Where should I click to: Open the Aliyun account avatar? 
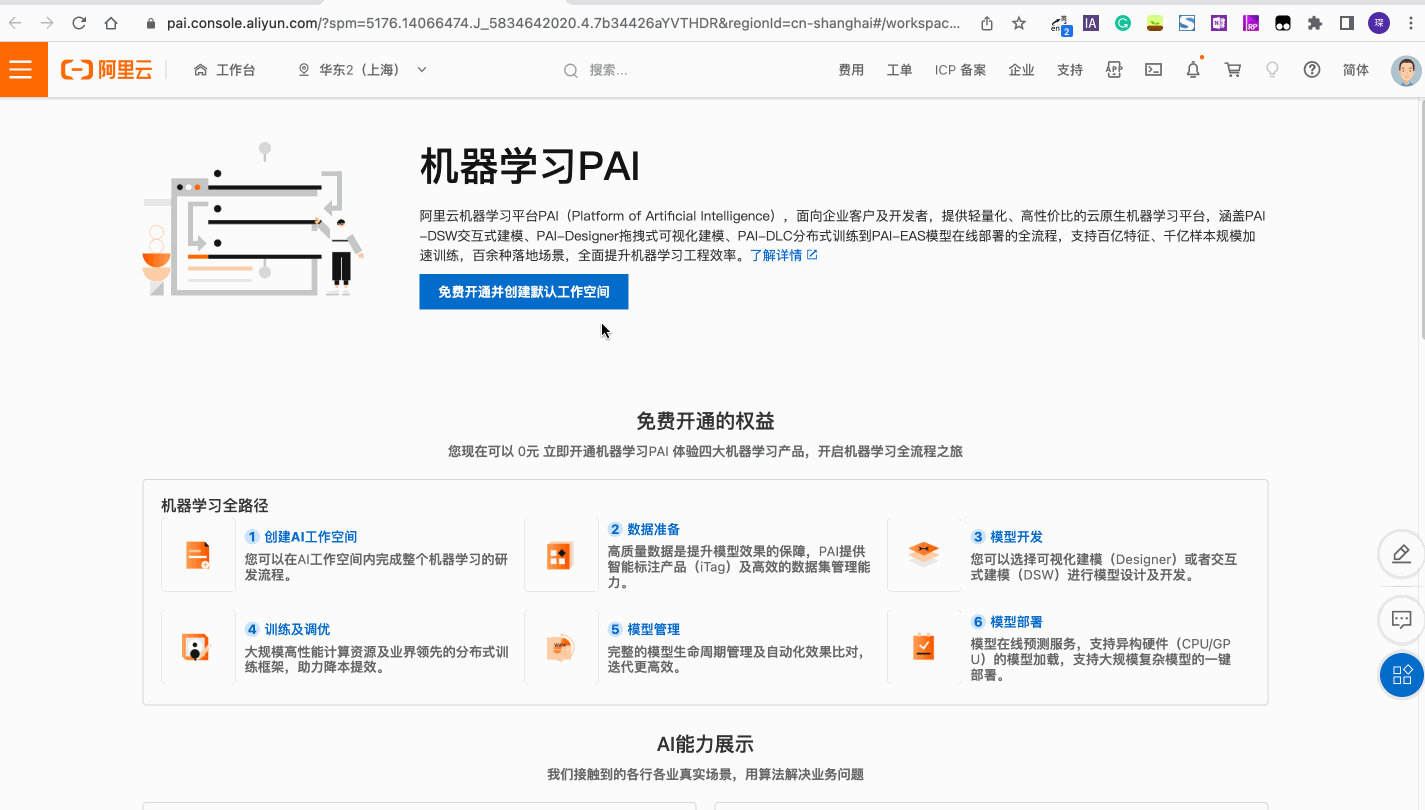[1406, 70]
